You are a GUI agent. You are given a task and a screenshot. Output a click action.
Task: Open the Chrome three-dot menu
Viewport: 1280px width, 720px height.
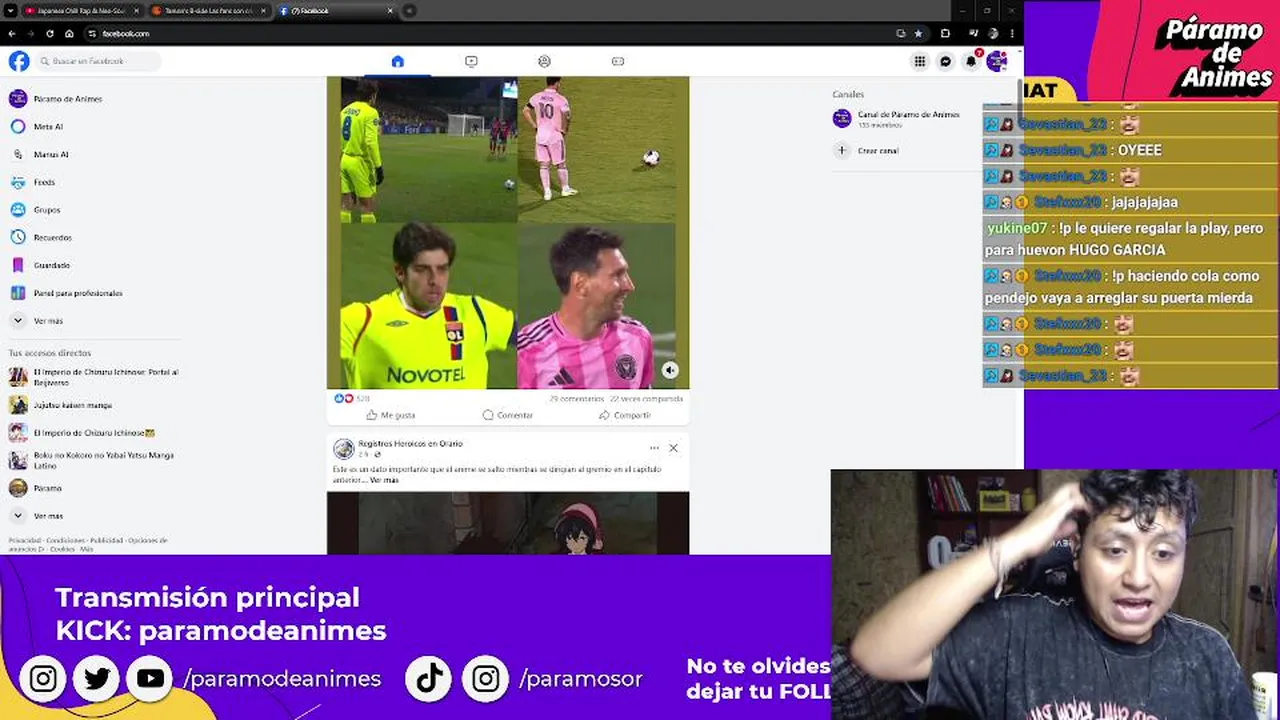coord(1012,33)
